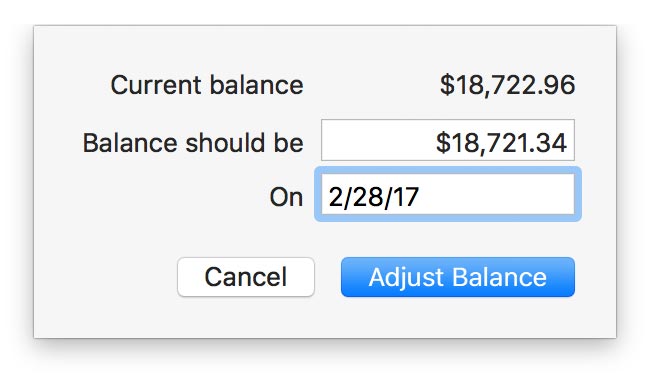Select the month digit 2 in date

335,197
